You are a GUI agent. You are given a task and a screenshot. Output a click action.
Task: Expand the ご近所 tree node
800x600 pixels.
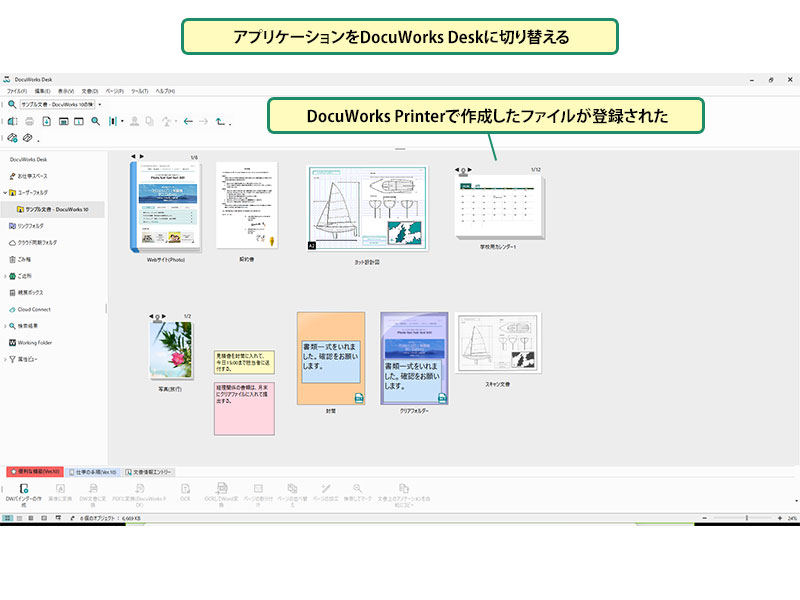coord(5,276)
